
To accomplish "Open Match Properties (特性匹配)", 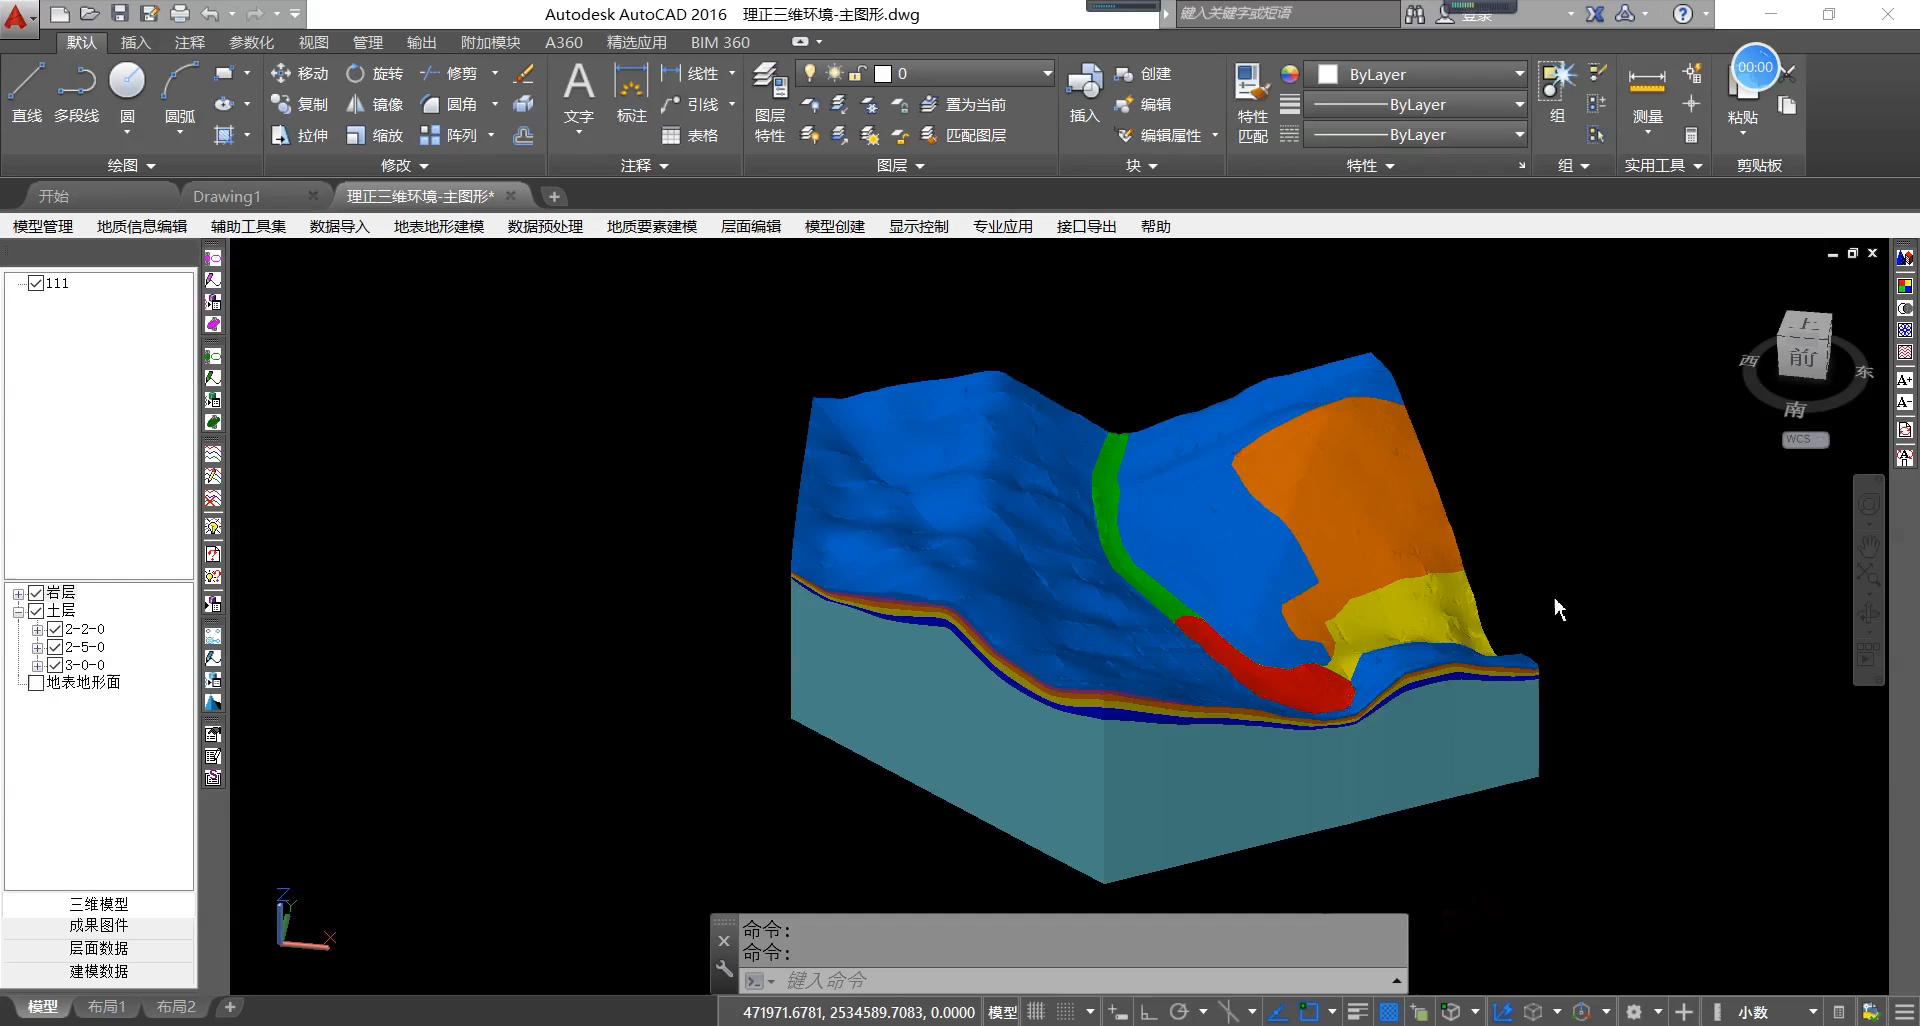I will coord(1252,102).
